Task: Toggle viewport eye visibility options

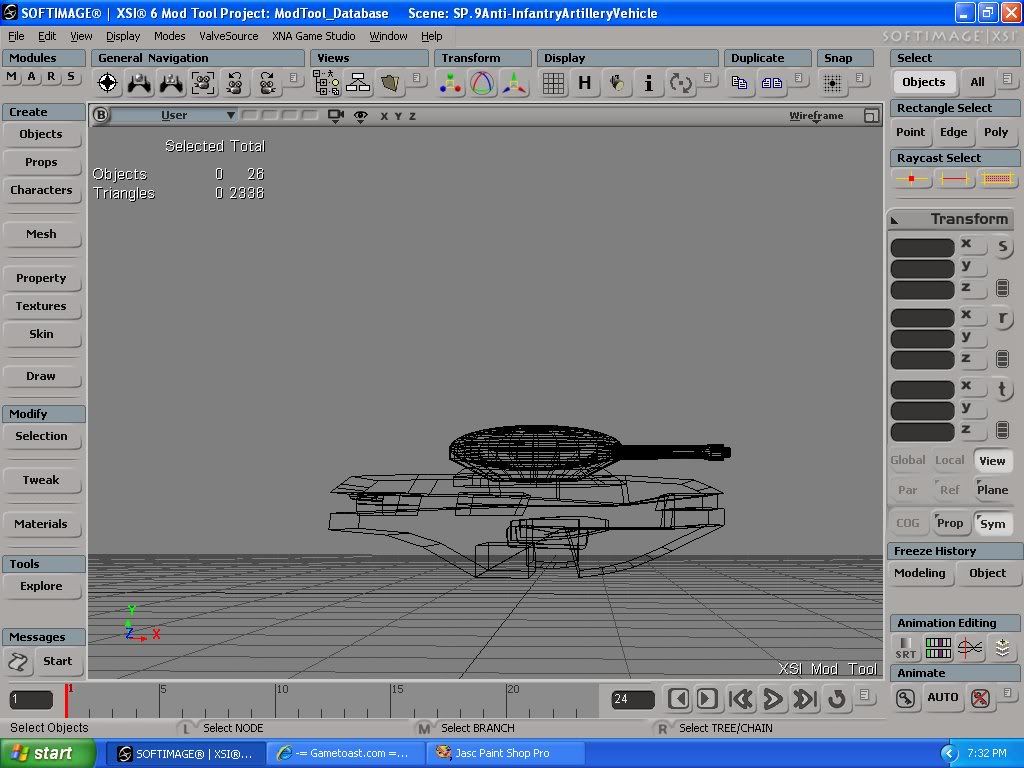Action: click(360, 116)
